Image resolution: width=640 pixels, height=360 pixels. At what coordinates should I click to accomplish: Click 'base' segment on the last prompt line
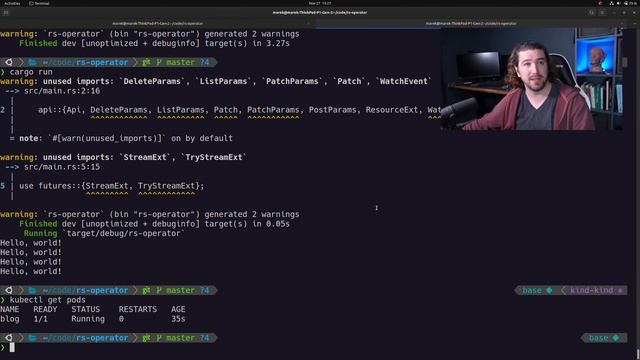[598, 338]
